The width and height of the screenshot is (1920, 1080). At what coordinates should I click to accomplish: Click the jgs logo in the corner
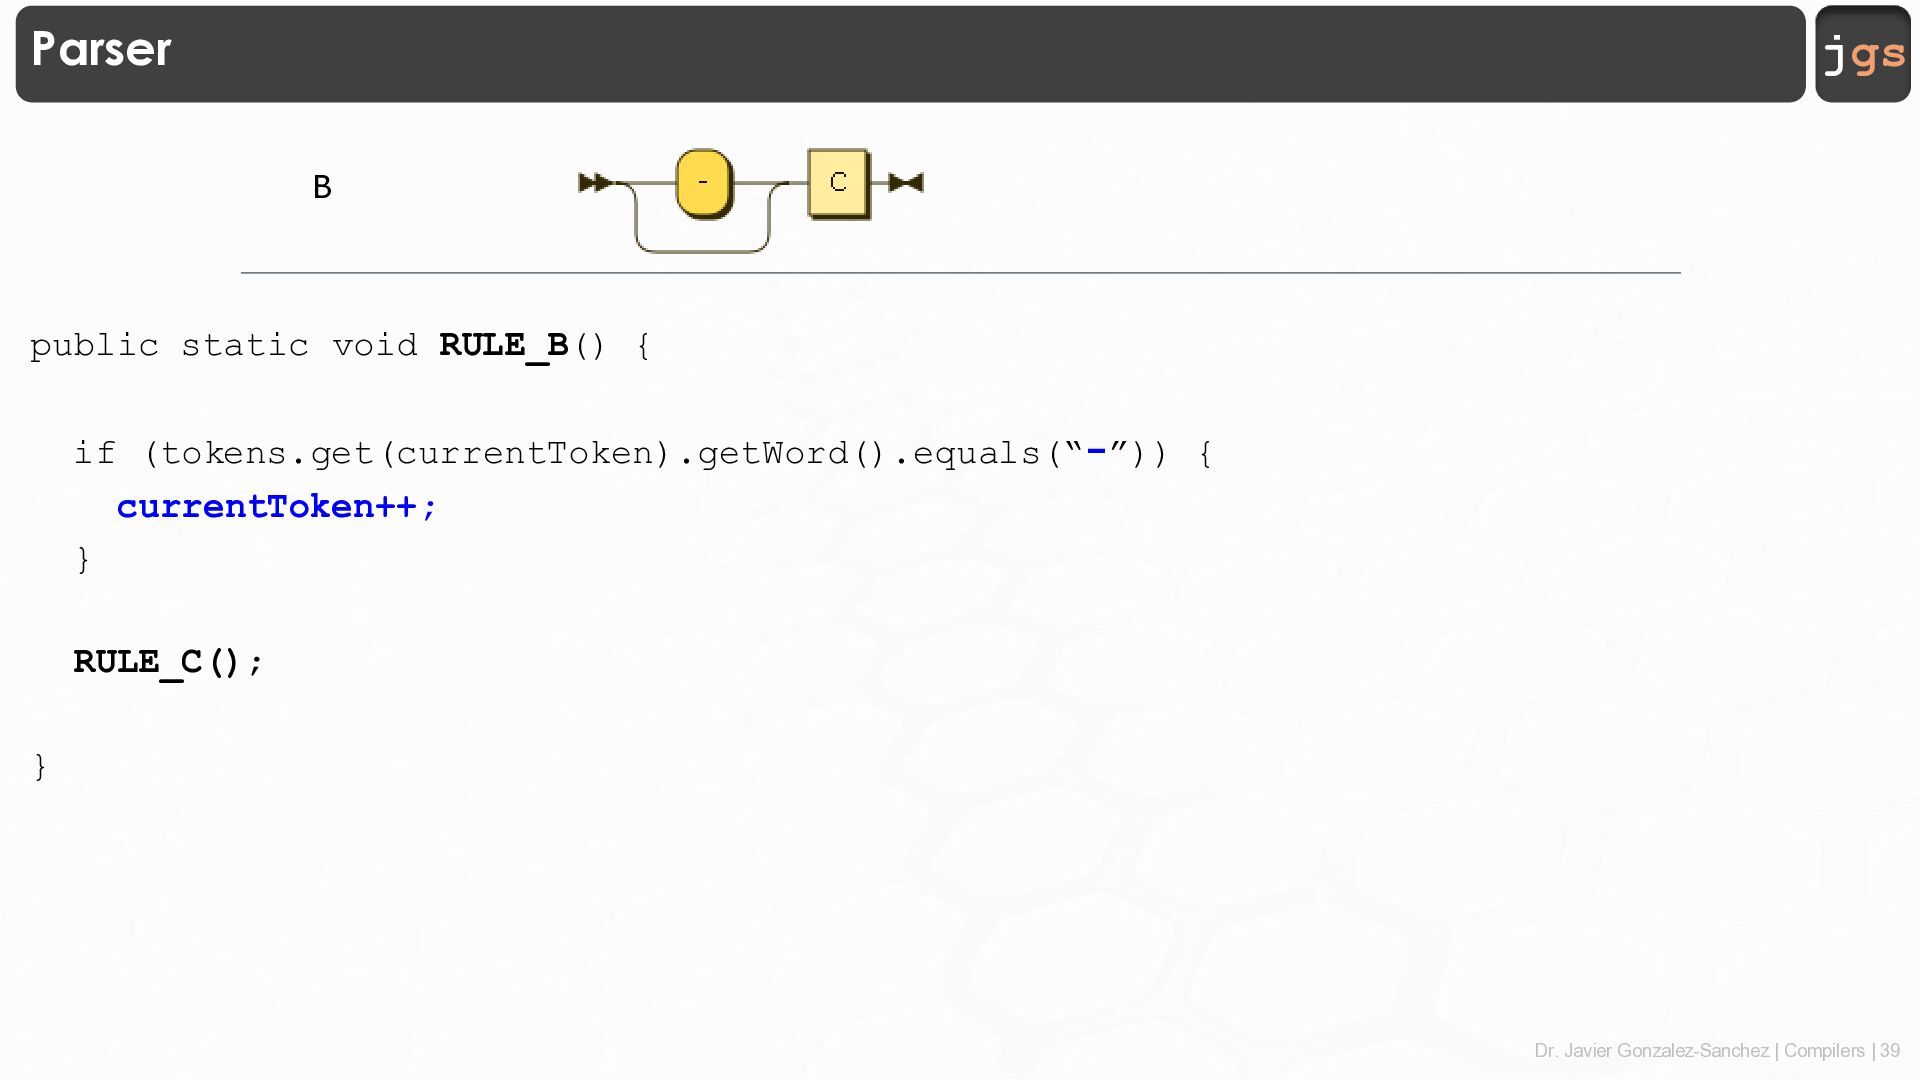coord(1862,54)
